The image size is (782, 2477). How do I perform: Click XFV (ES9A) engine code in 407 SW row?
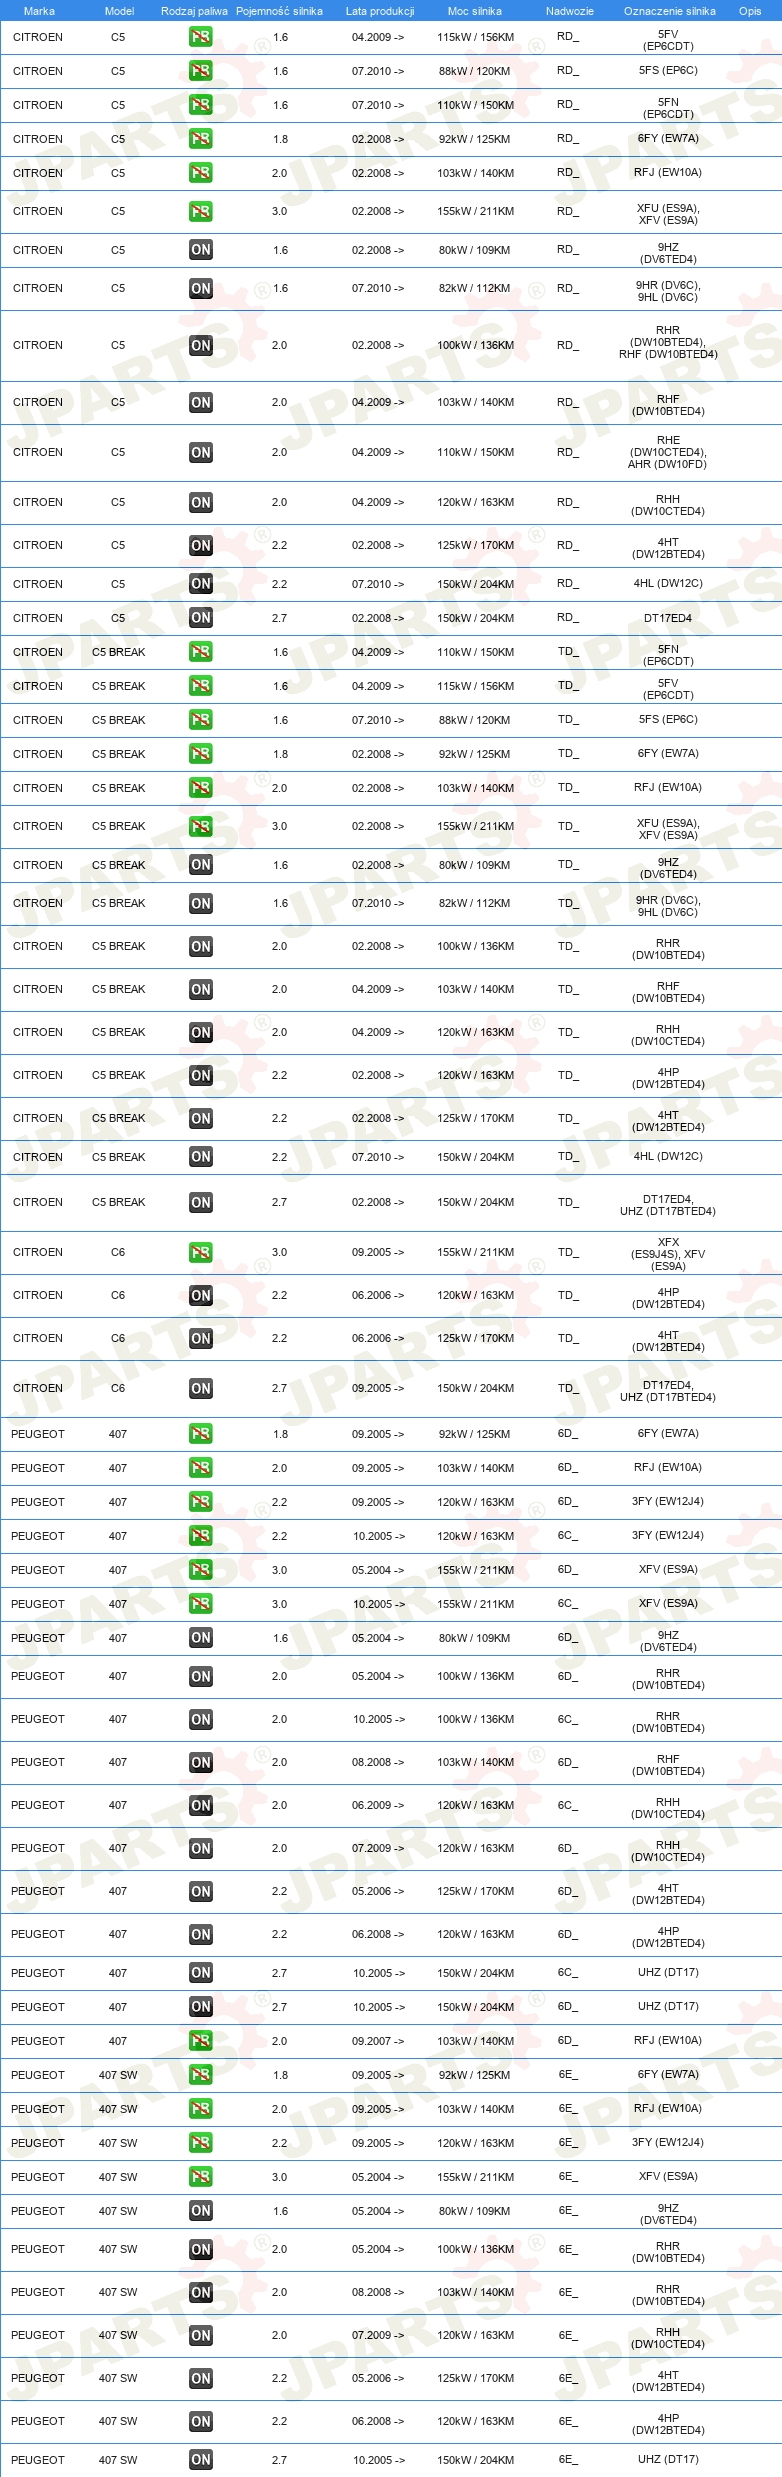[668, 2177]
